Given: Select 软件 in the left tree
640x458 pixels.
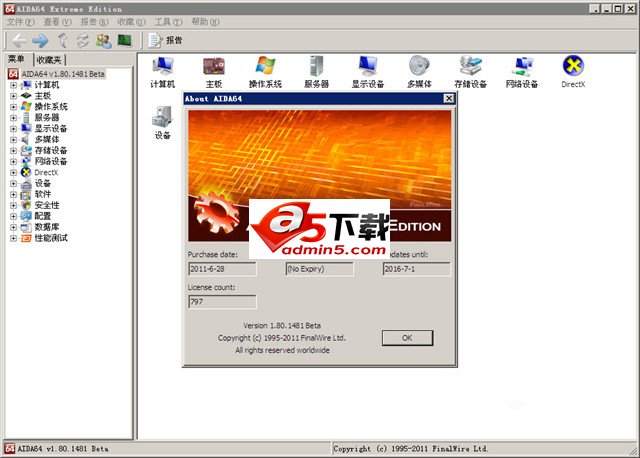Looking at the screenshot, I should [x=42, y=194].
